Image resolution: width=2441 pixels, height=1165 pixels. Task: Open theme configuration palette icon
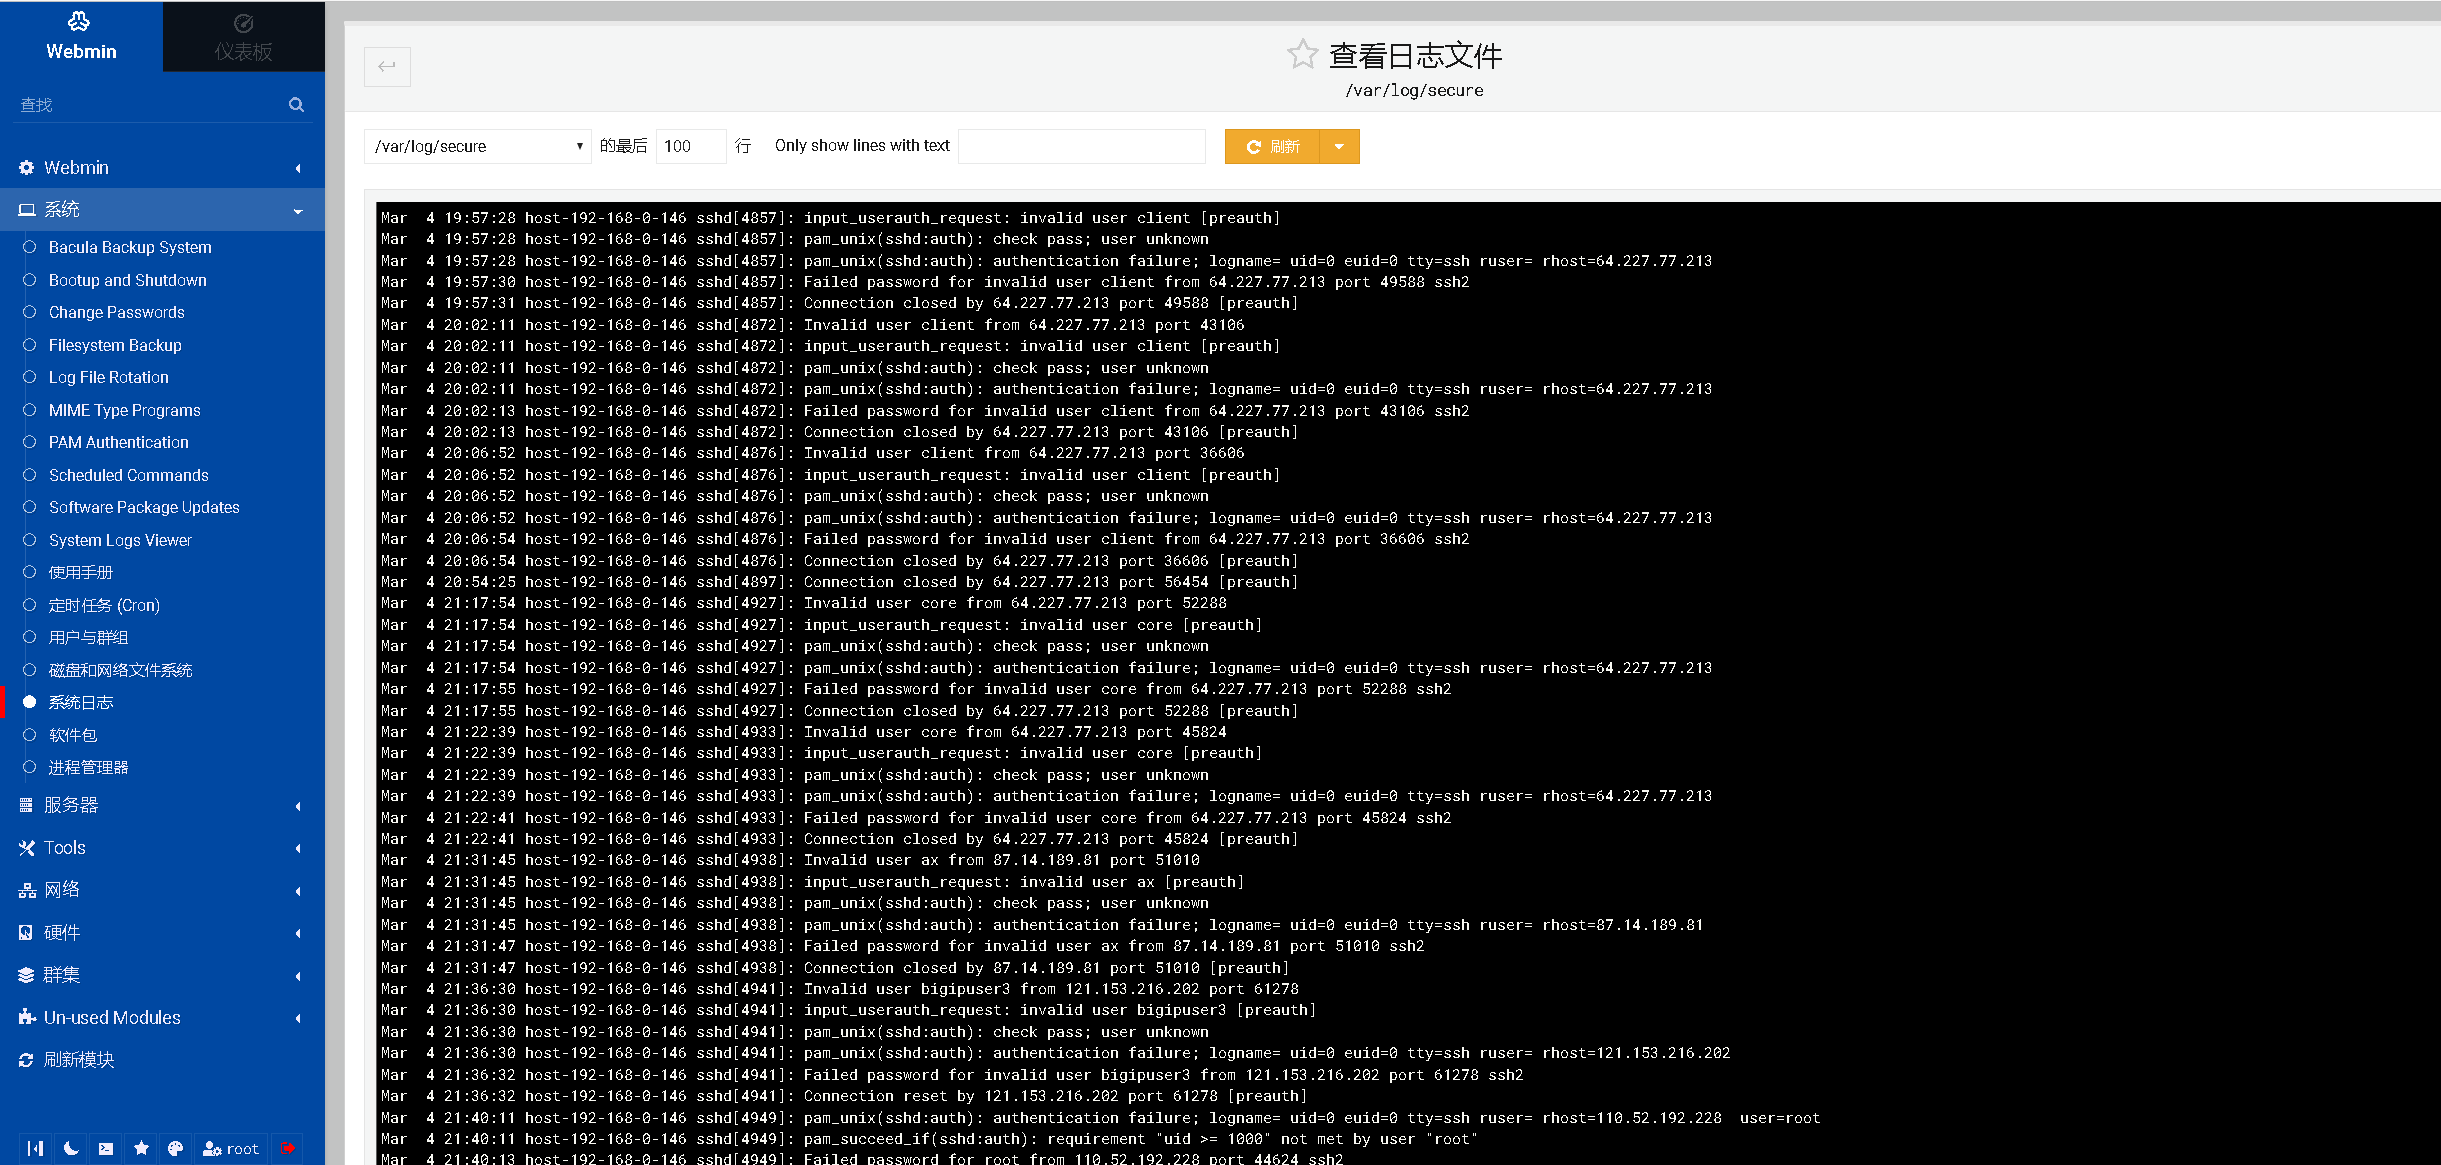(x=176, y=1148)
